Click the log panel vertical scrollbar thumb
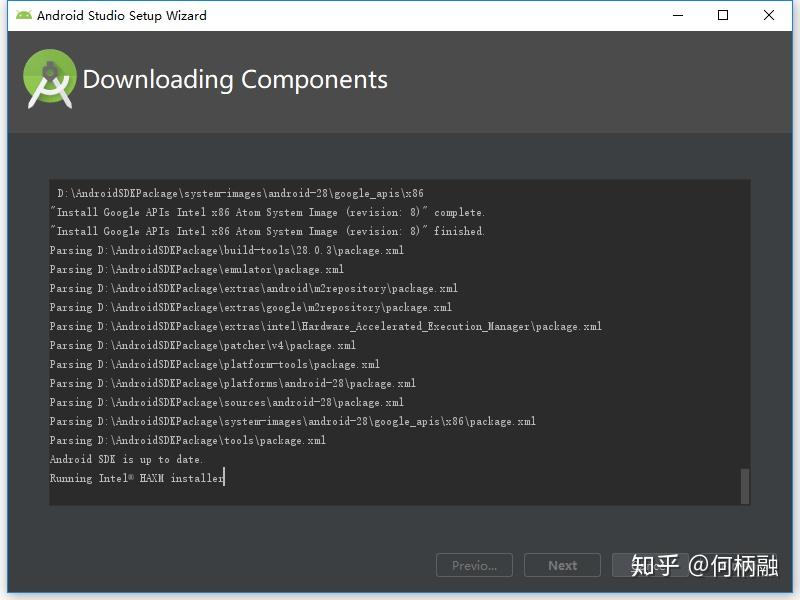 click(x=745, y=486)
